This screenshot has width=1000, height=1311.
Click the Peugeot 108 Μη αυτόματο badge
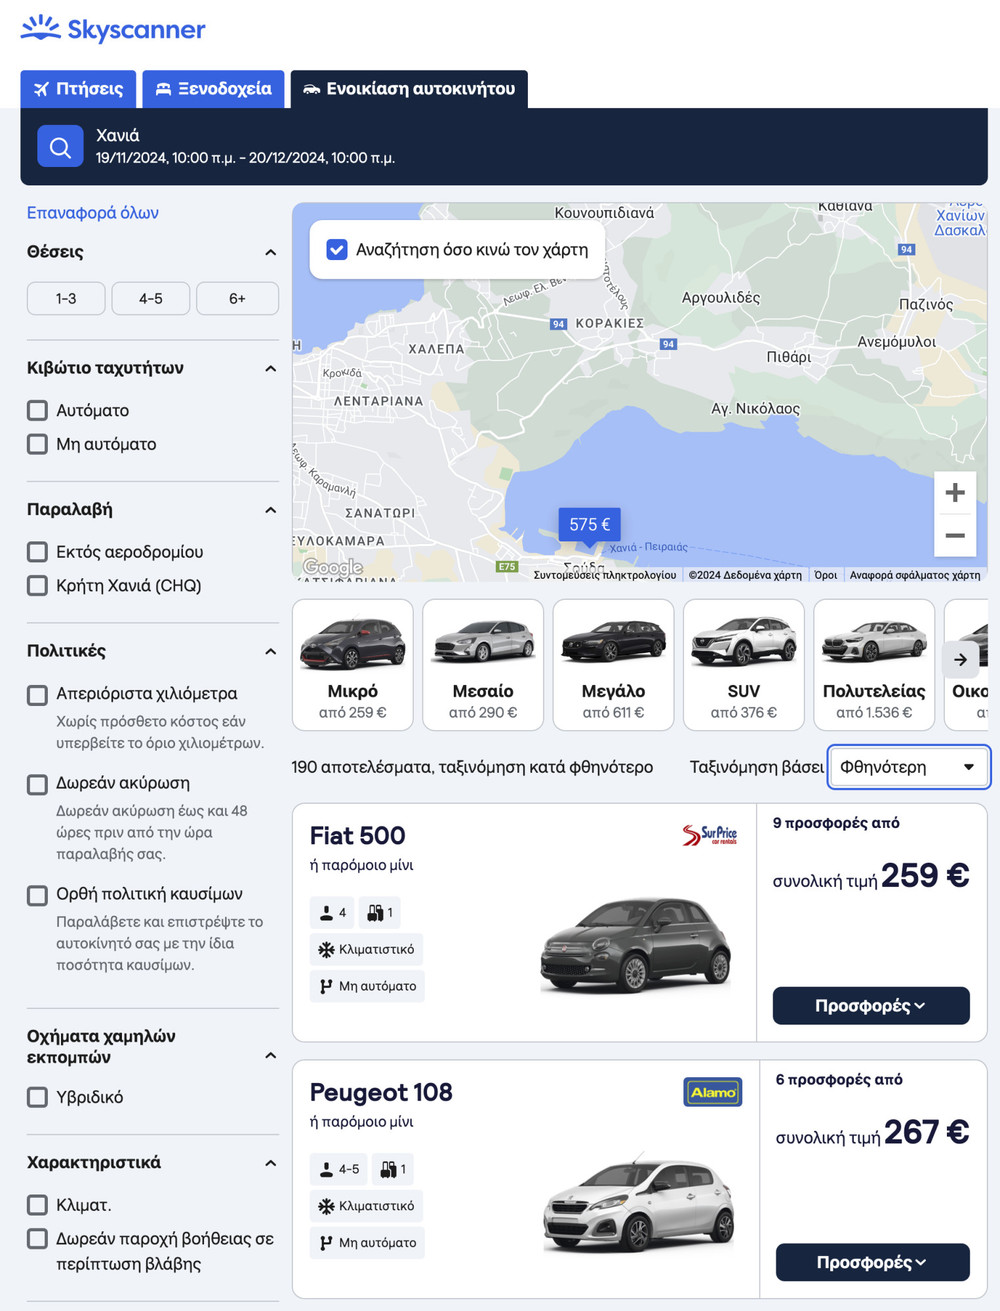coord(367,1243)
